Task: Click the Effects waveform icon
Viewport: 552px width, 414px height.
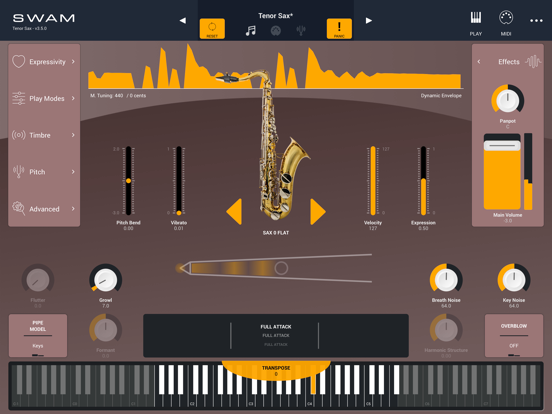Action: click(x=533, y=62)
